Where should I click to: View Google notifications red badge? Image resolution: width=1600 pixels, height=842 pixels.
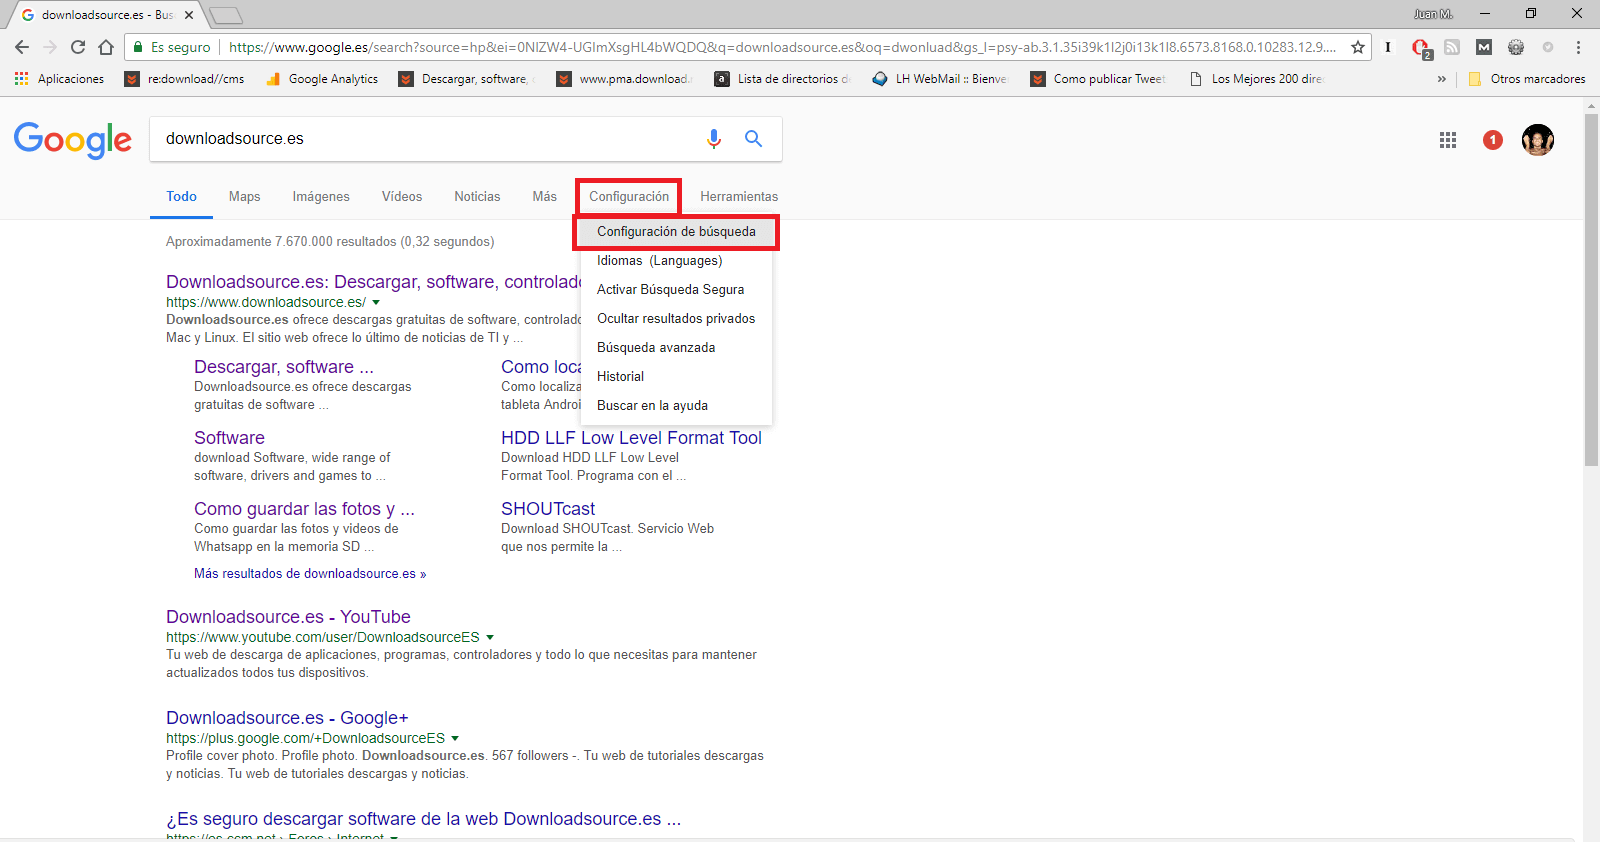pyautogui.click(x=1493, y=140)
